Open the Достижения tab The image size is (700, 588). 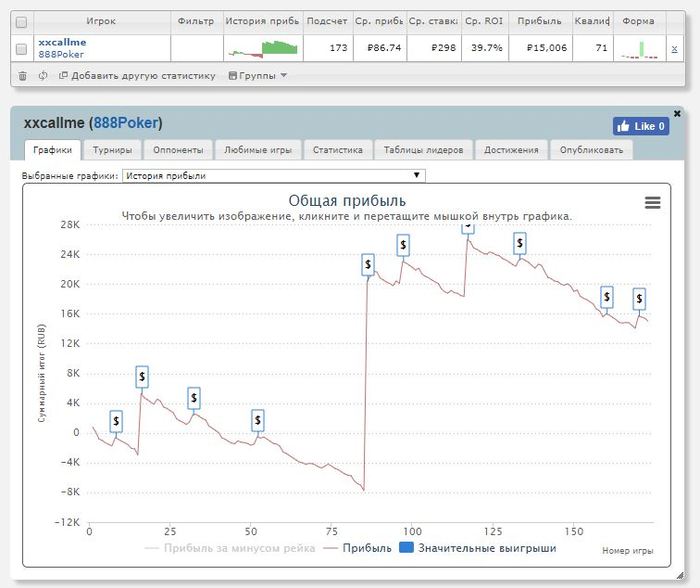pyautogui.click(x=511, y=150)
